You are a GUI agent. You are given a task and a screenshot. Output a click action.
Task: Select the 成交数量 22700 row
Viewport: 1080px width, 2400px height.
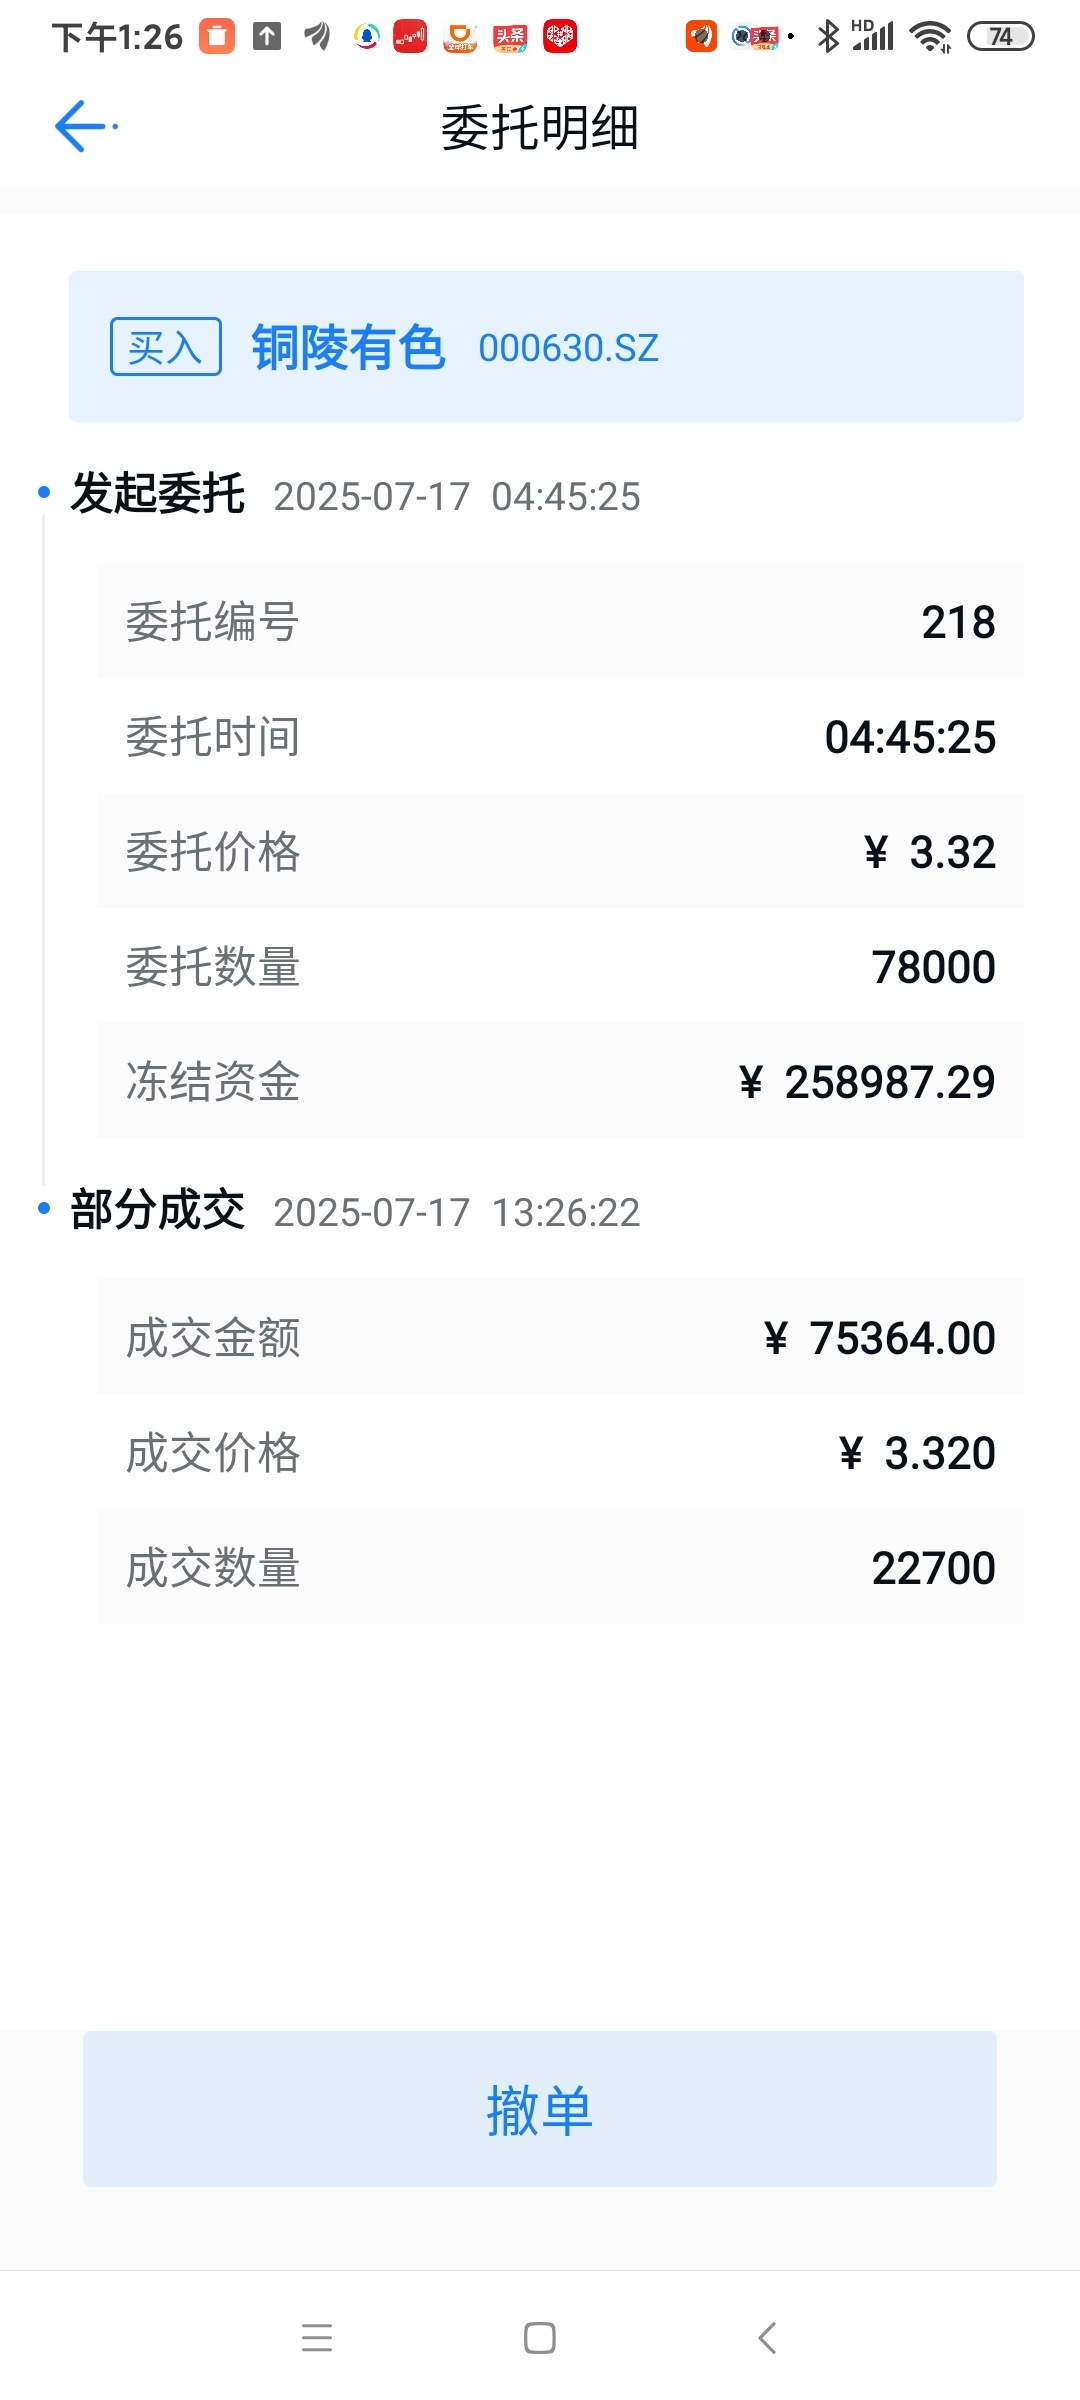[560, 1567]
